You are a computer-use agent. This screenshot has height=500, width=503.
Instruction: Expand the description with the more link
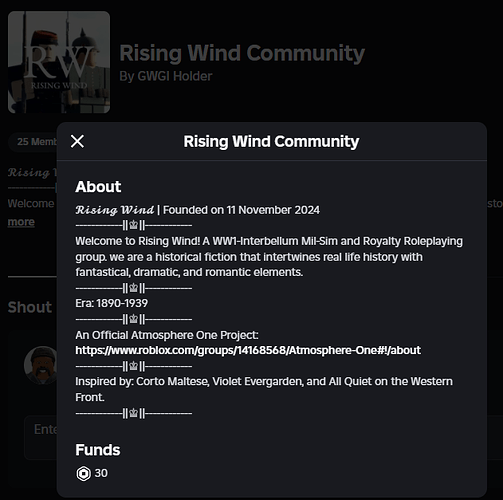click(21, 222)
